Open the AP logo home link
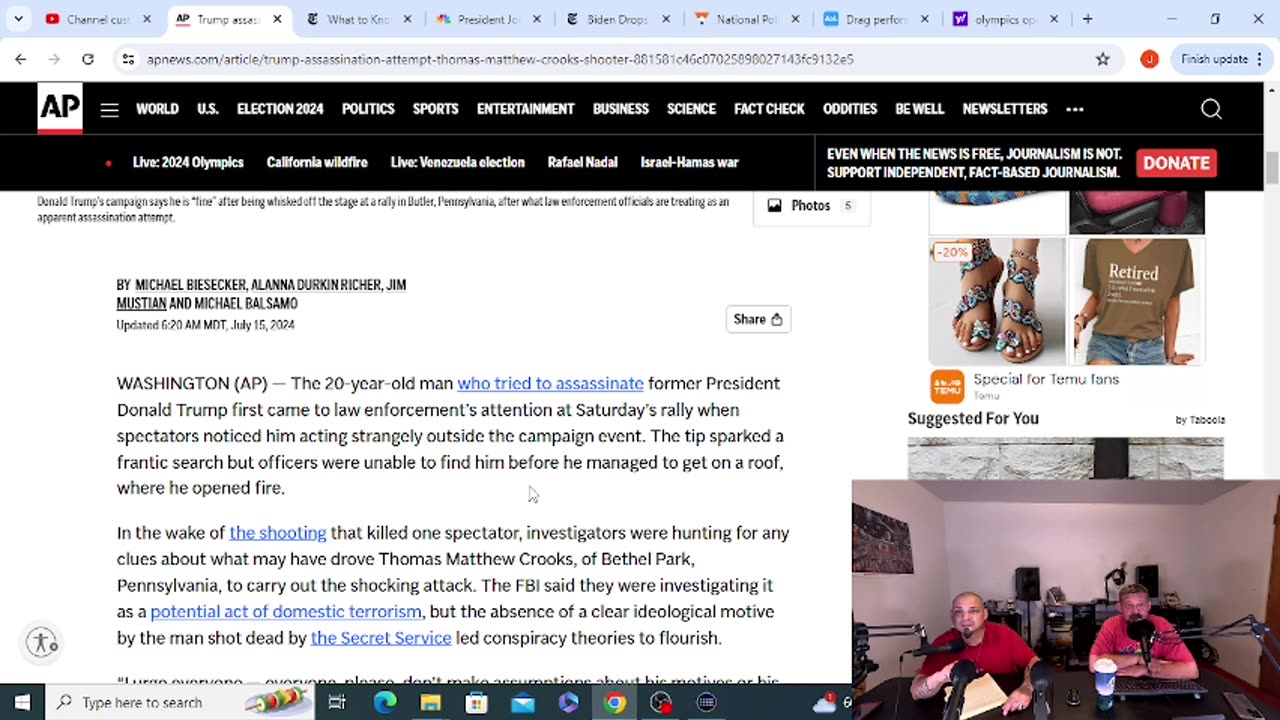1280x720 pixels. pyautogui.click(x=60, y=108)
